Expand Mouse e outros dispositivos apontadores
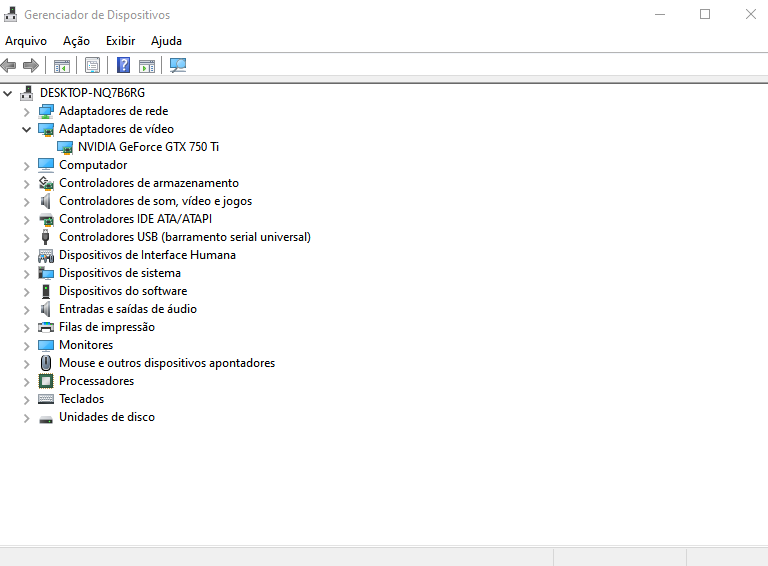The image size is (768, 566). (26, 363)
